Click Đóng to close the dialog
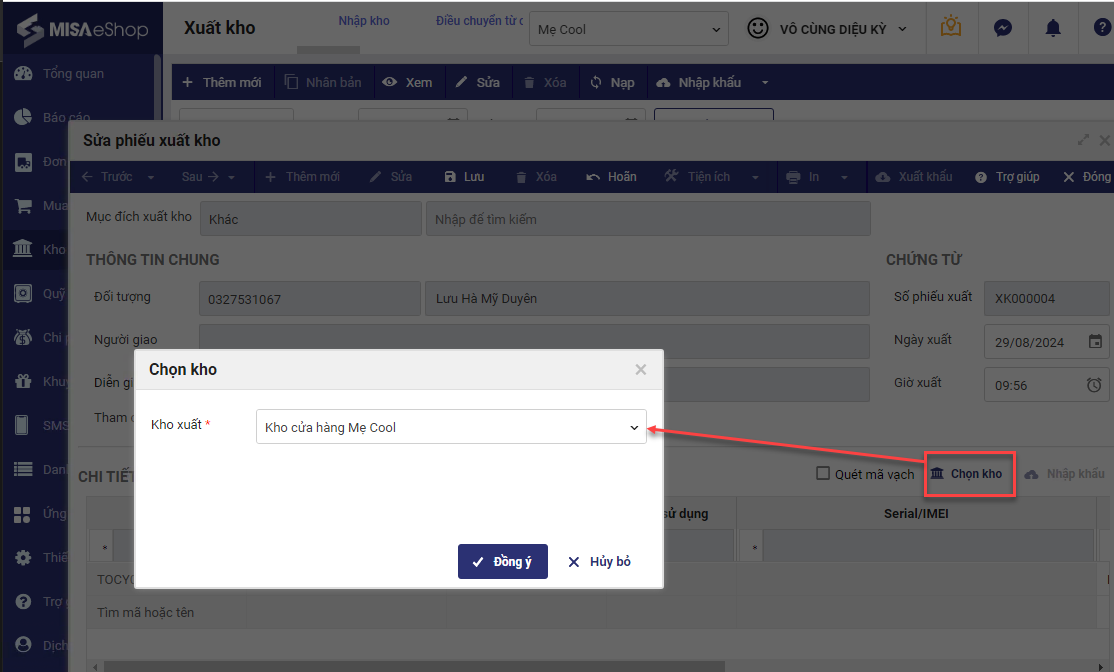This screenshot has height=672, width=1114. pyautogui.click(x=1087, y=177)
